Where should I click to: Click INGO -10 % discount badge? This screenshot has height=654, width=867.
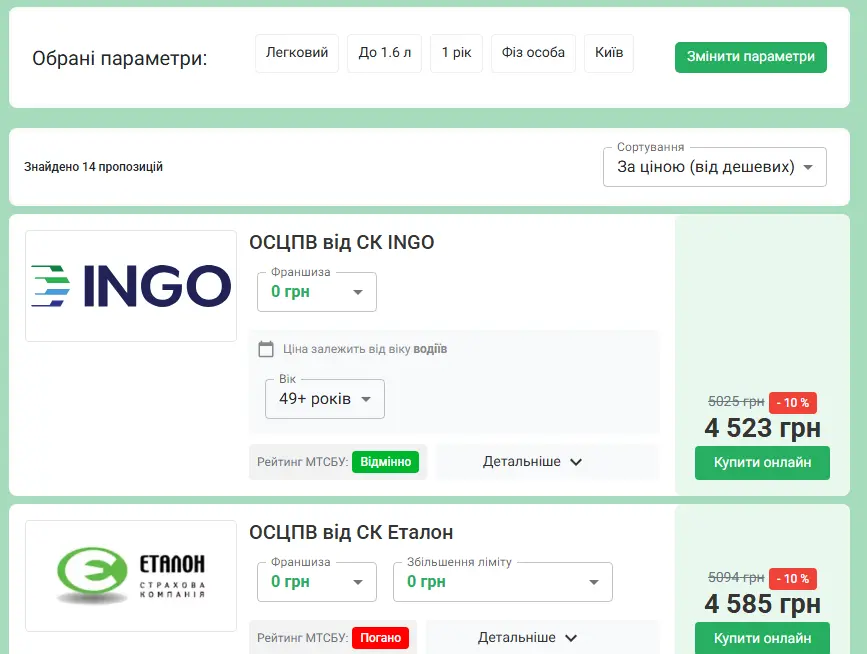792,402
